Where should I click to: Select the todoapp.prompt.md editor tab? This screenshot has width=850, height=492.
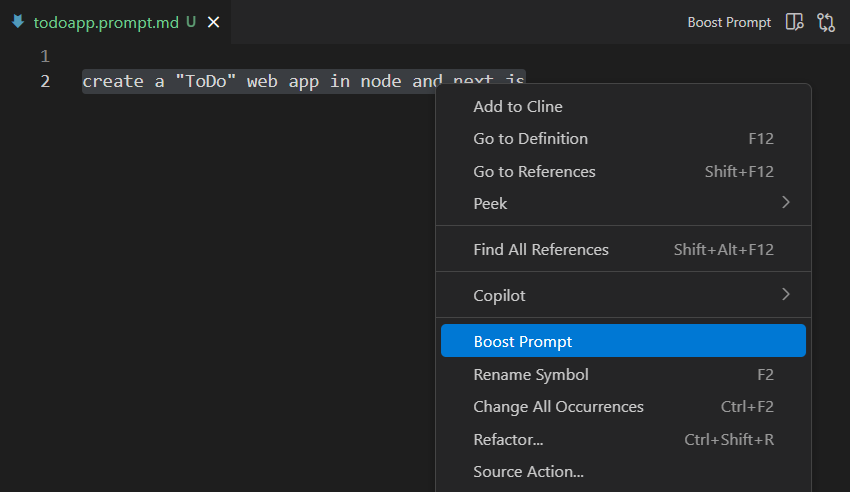tap(115, 22)
